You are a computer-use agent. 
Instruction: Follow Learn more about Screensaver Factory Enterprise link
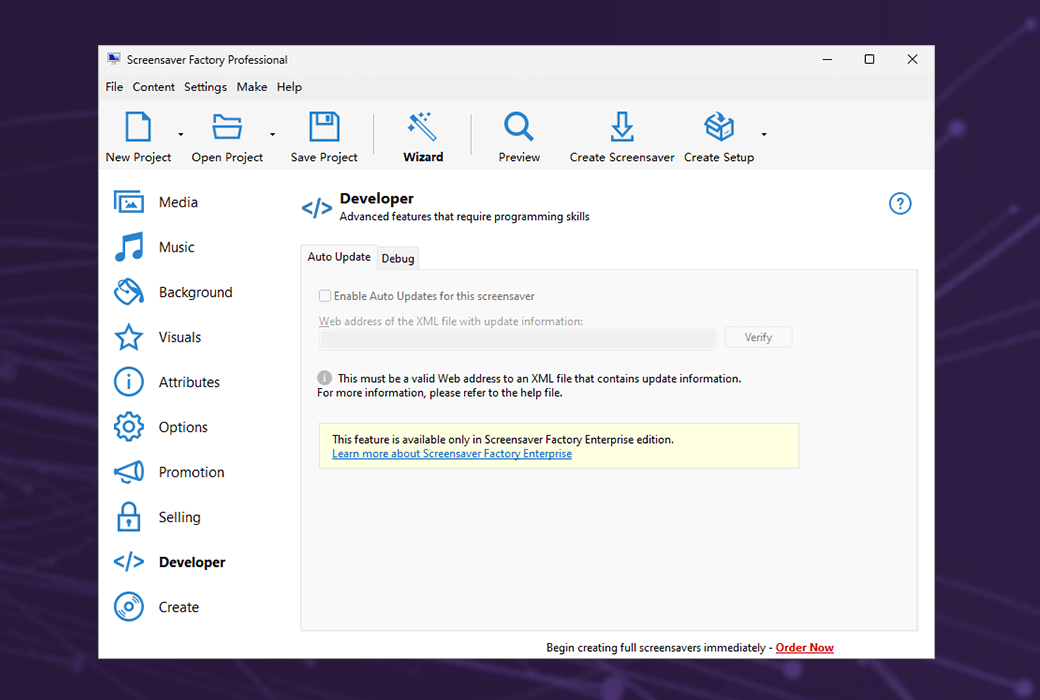[452, 454]
